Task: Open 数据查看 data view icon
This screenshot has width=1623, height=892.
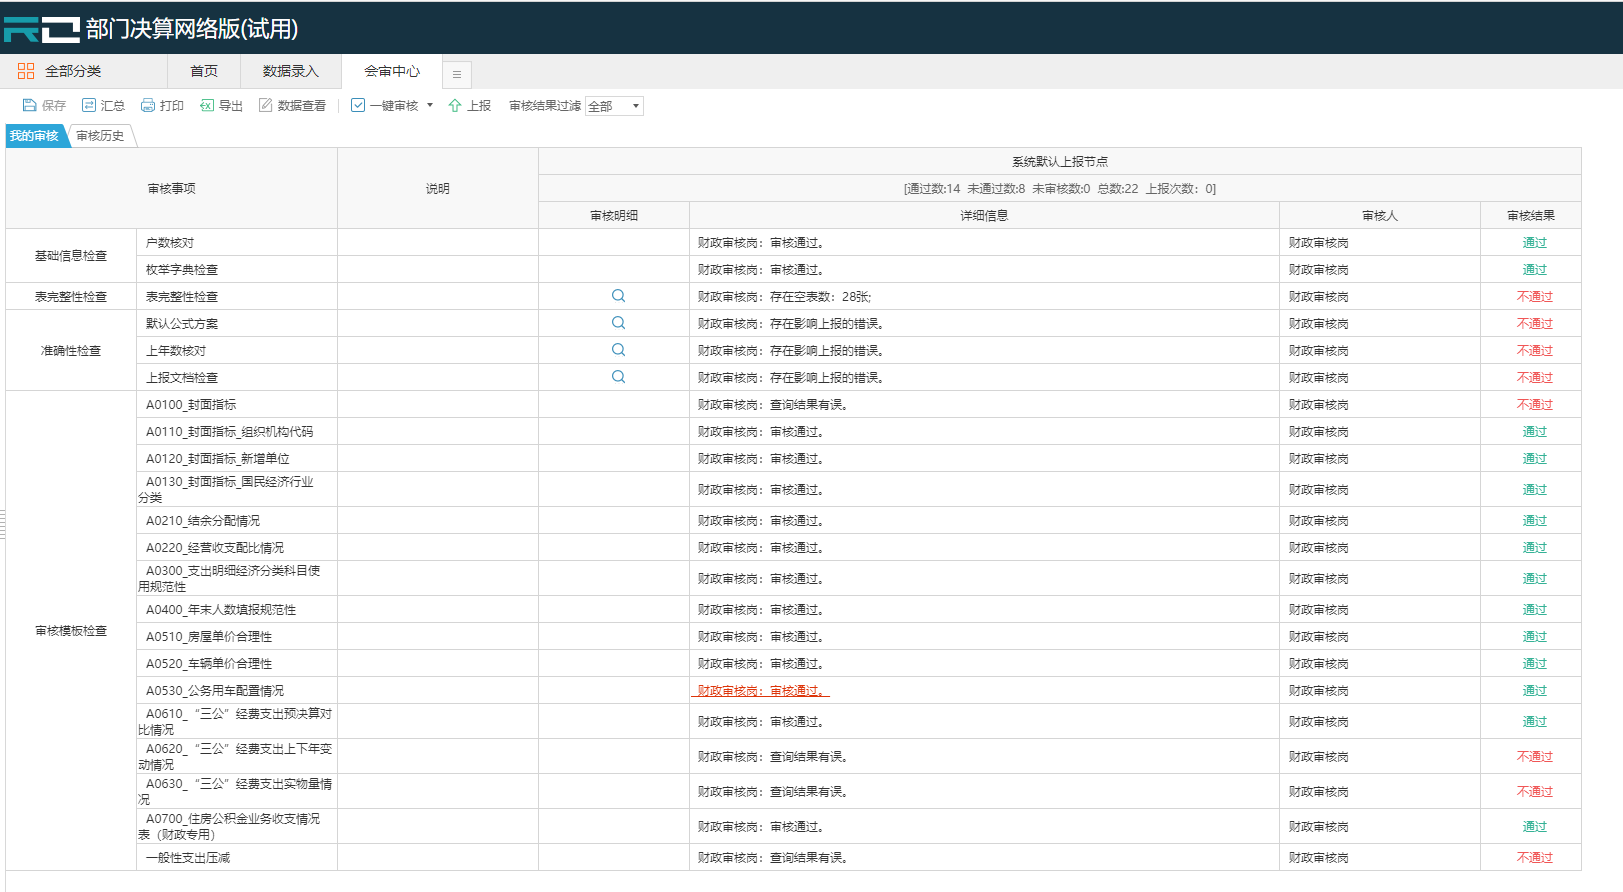Action: click(266, 106)
